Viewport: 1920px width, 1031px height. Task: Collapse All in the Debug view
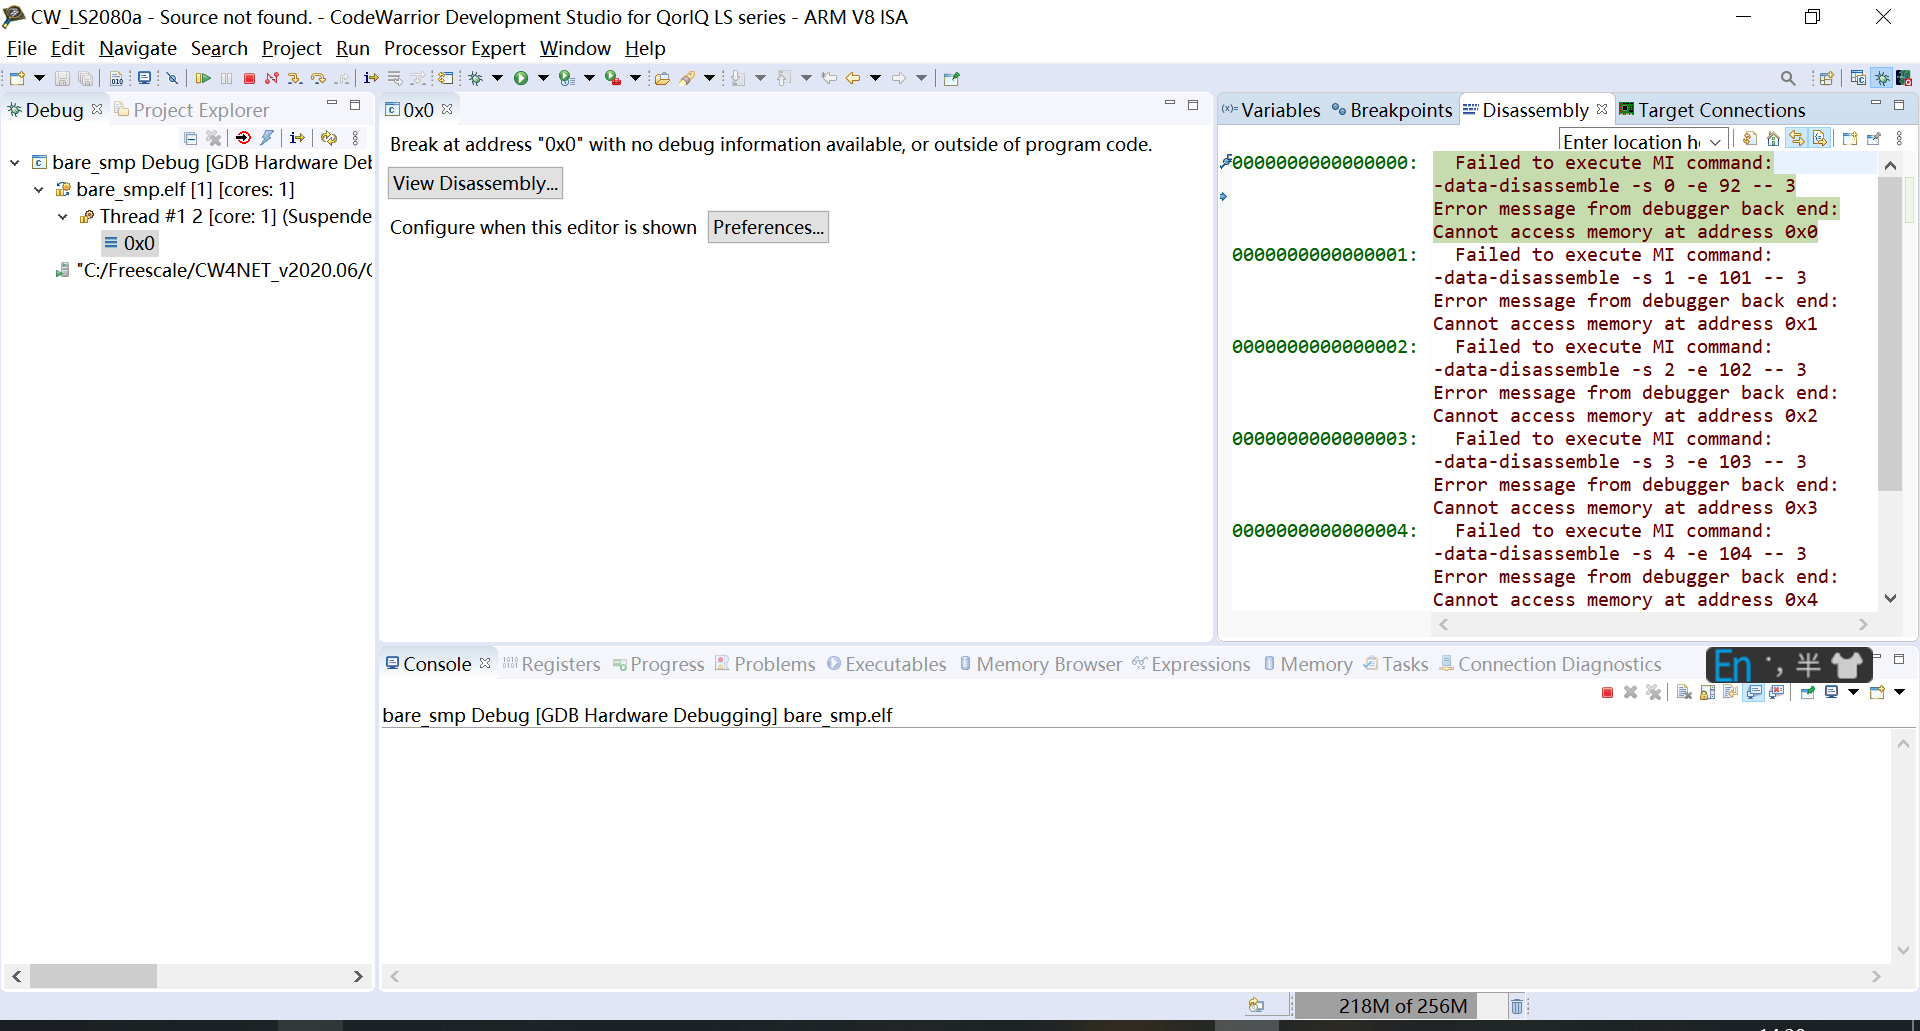click(191, 138)
